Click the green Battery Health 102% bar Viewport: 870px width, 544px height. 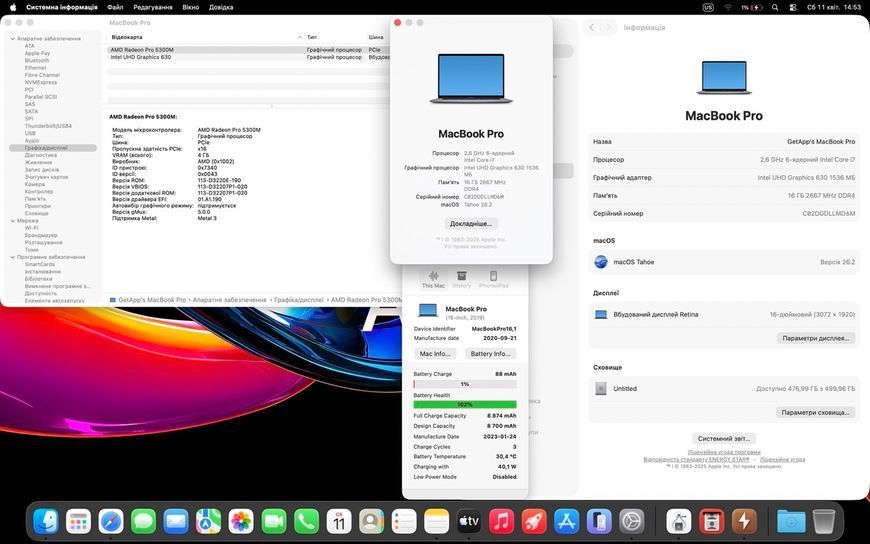465,405
